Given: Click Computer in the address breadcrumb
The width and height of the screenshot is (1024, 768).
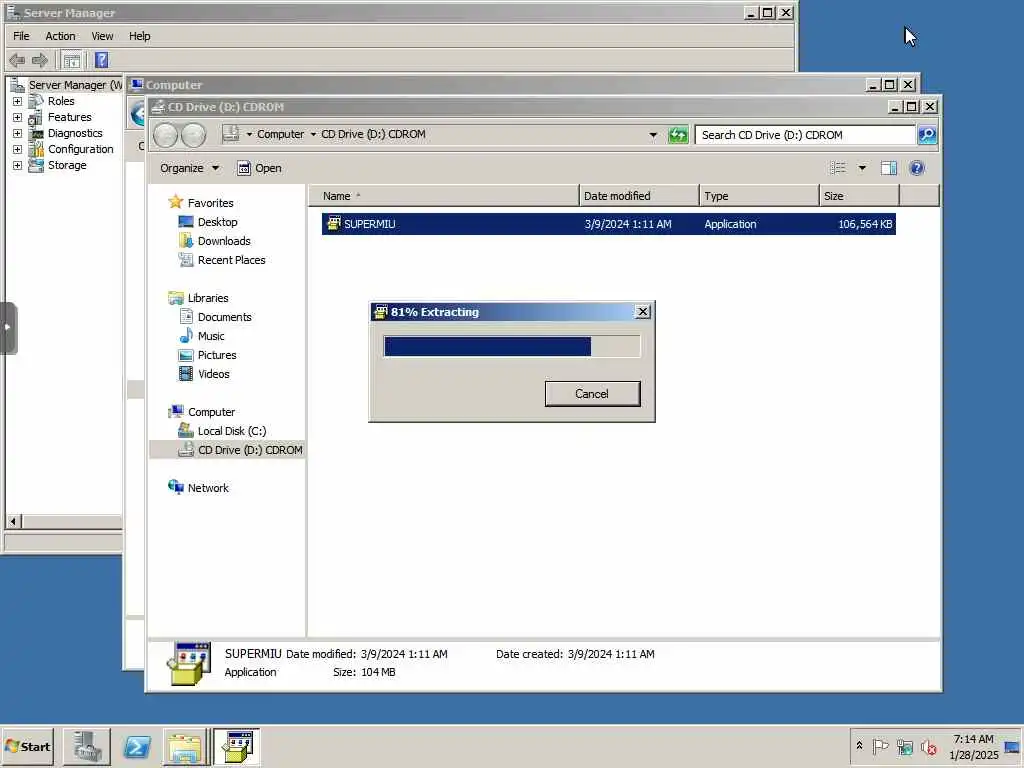Looking at the screenshot, I should [x=280, y=134].
